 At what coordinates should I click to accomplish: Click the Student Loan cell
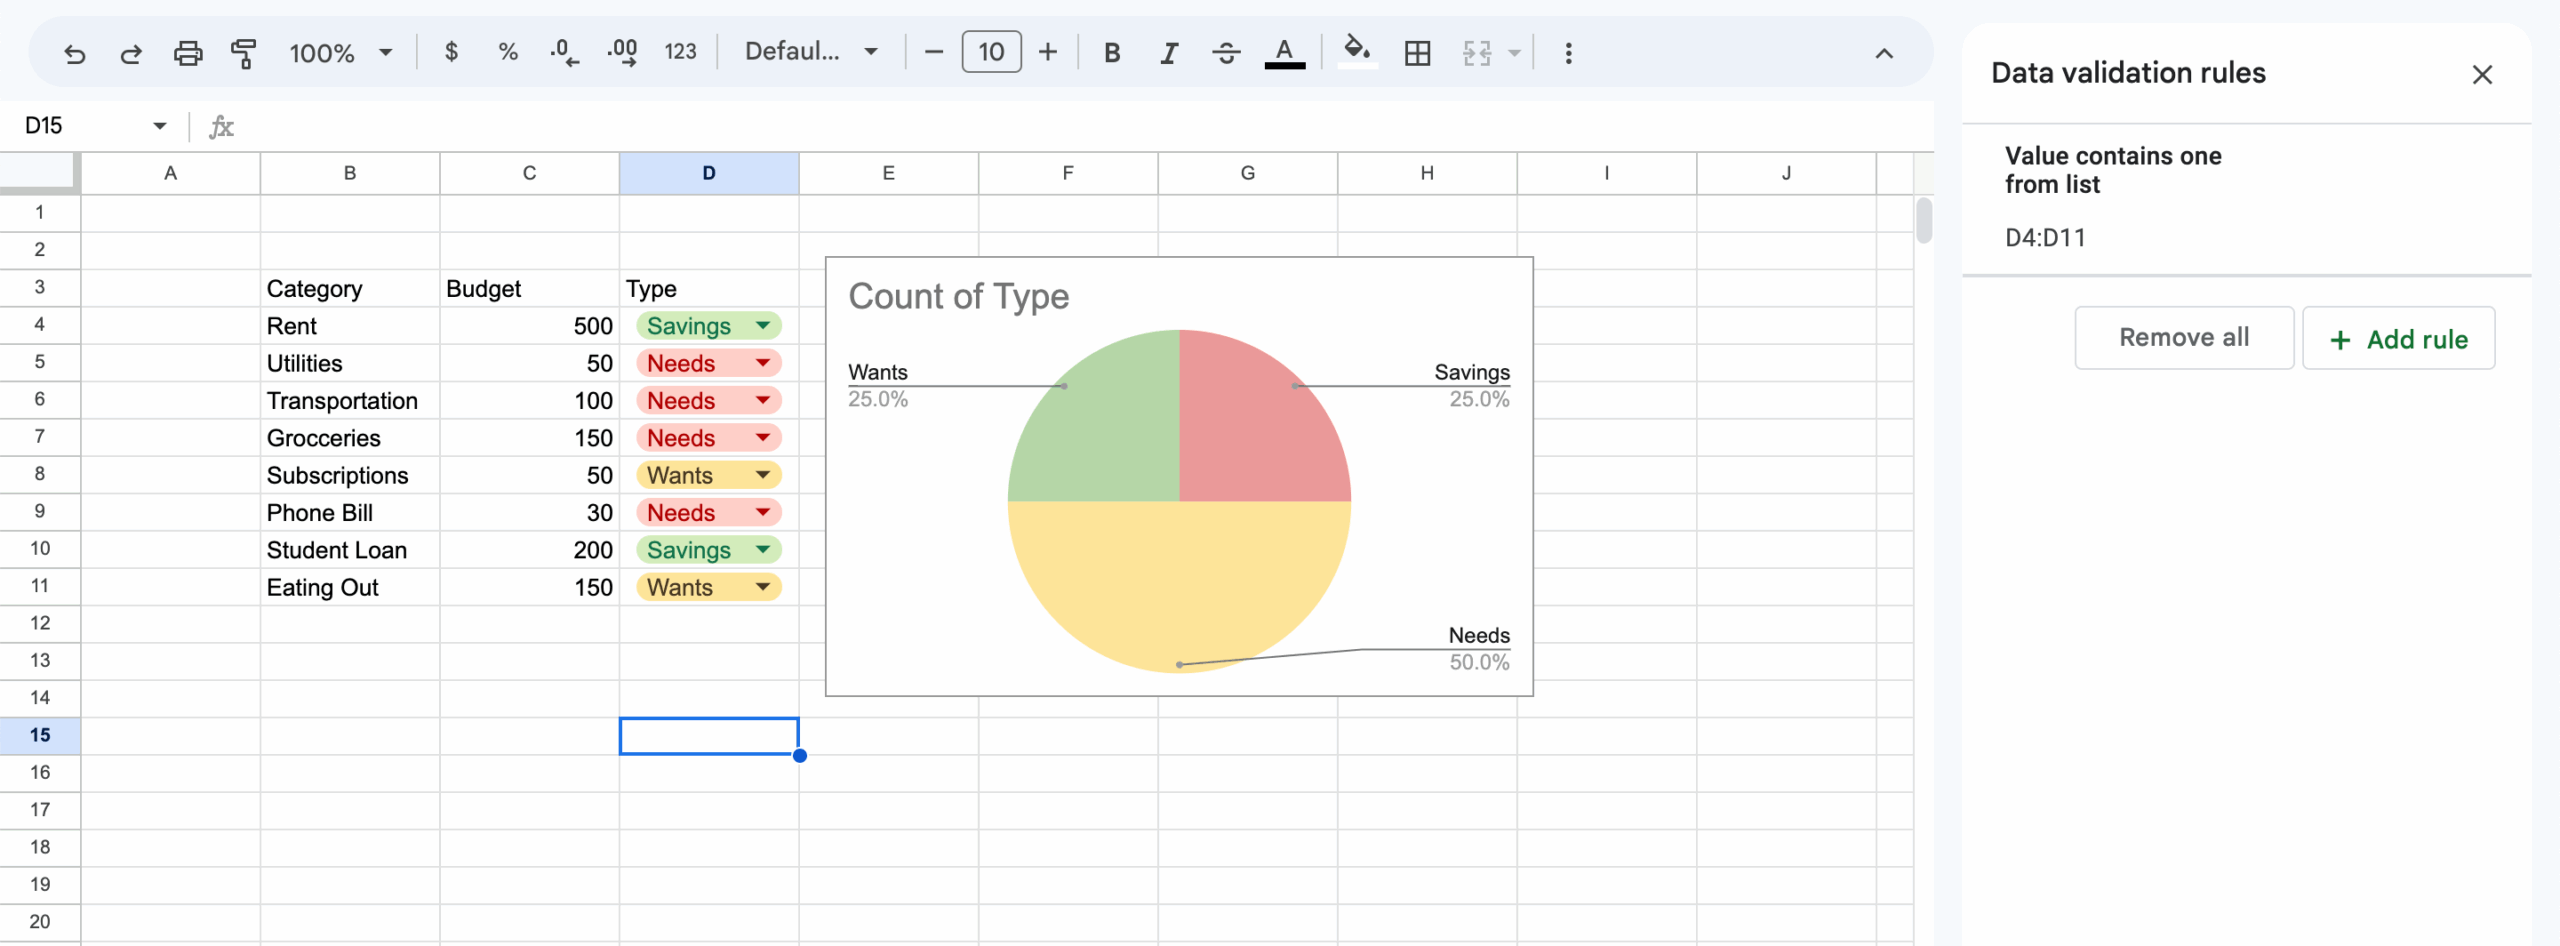pos(350,550)
